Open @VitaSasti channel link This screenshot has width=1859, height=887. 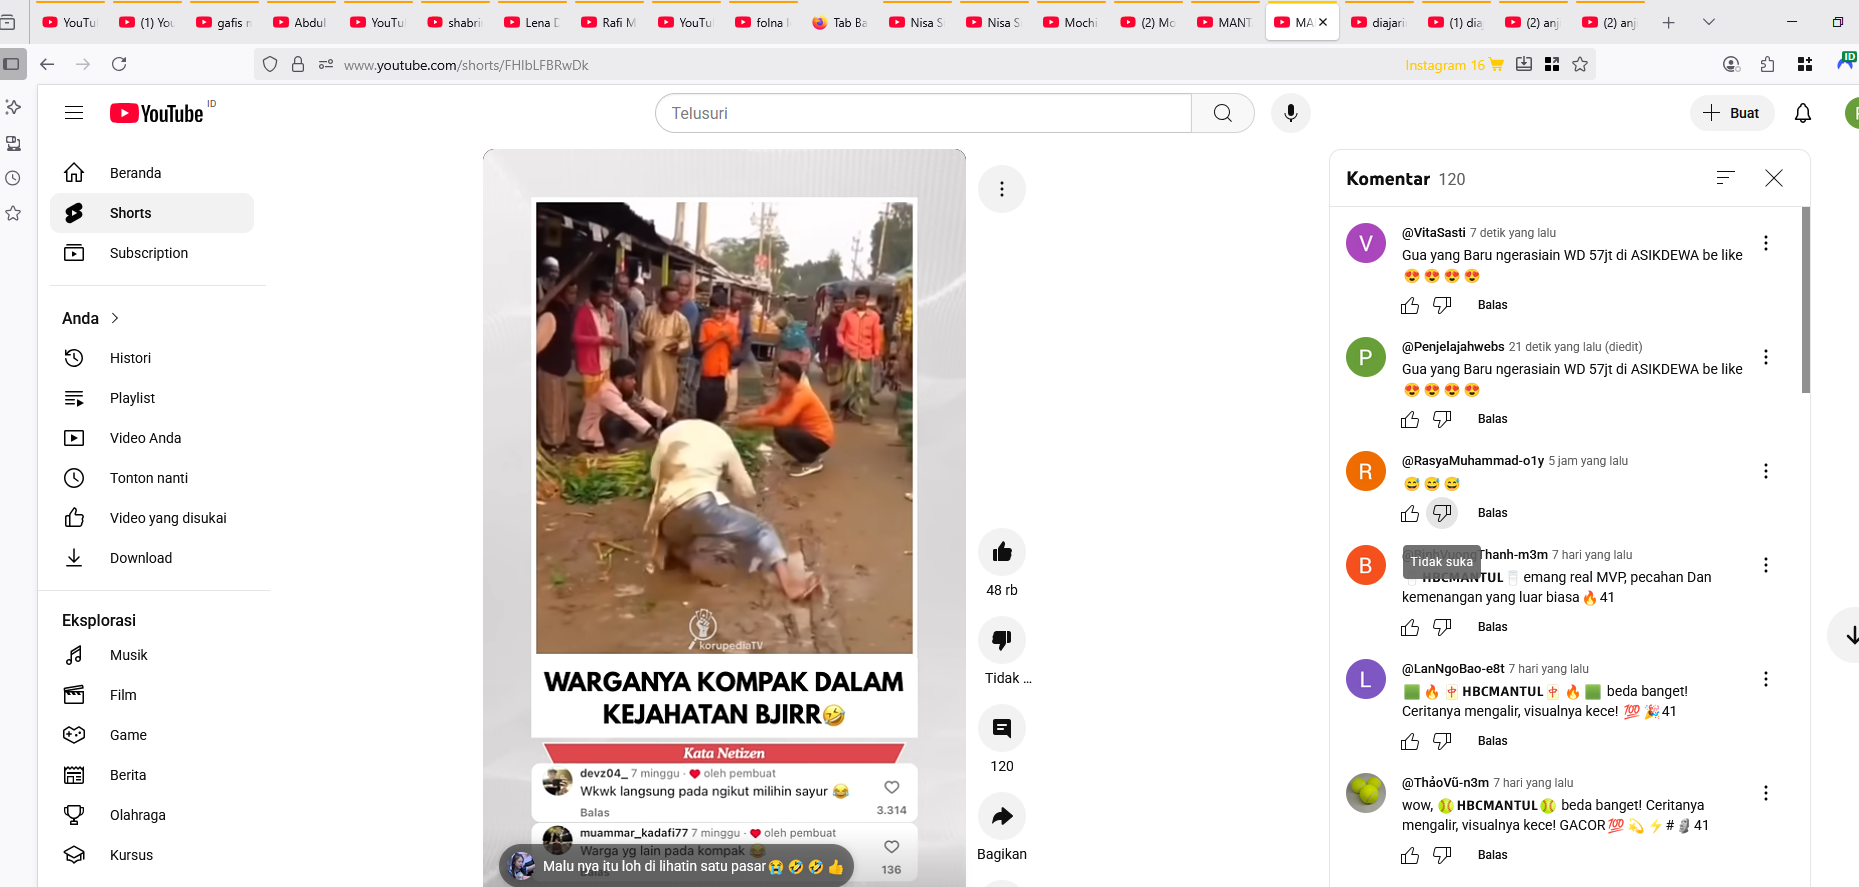[1433, 233]
